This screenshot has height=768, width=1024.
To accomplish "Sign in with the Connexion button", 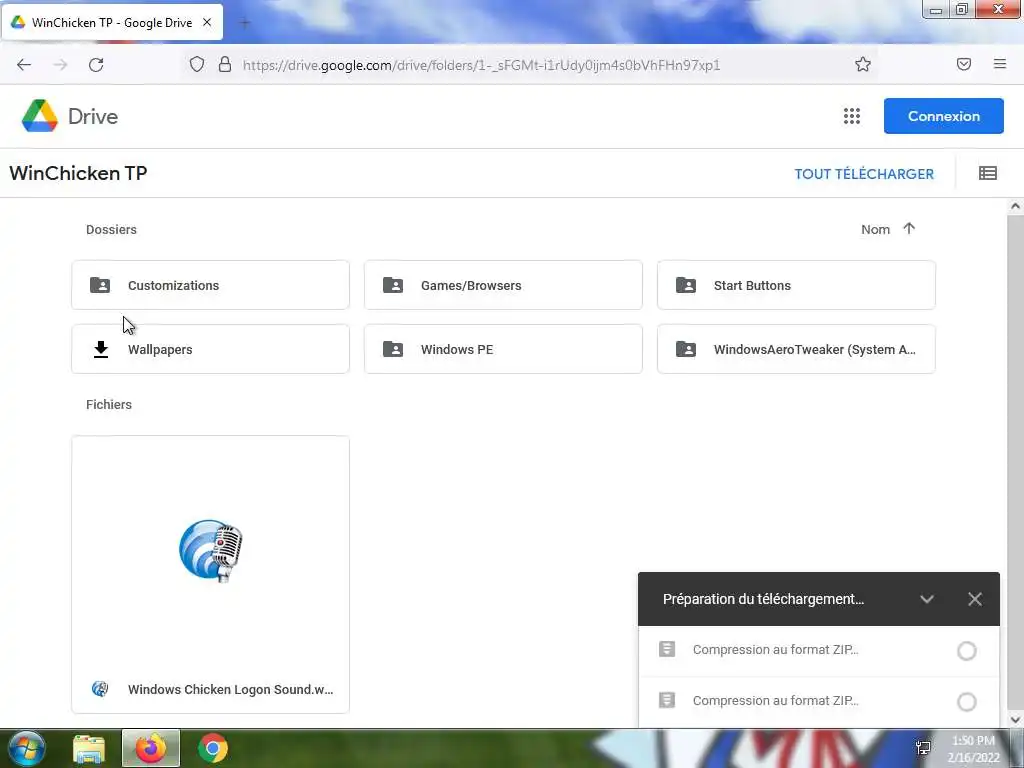I will (944, 116).
